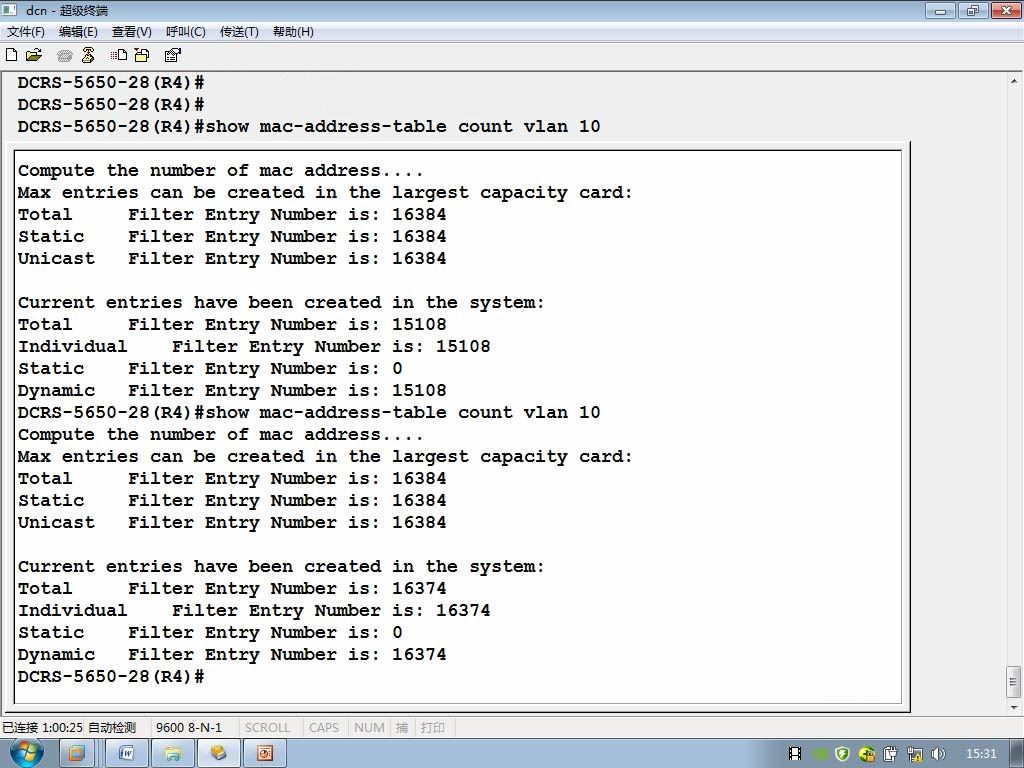Click the CAPS status bar indicator
1024x768 pixels.
point(324,728)
